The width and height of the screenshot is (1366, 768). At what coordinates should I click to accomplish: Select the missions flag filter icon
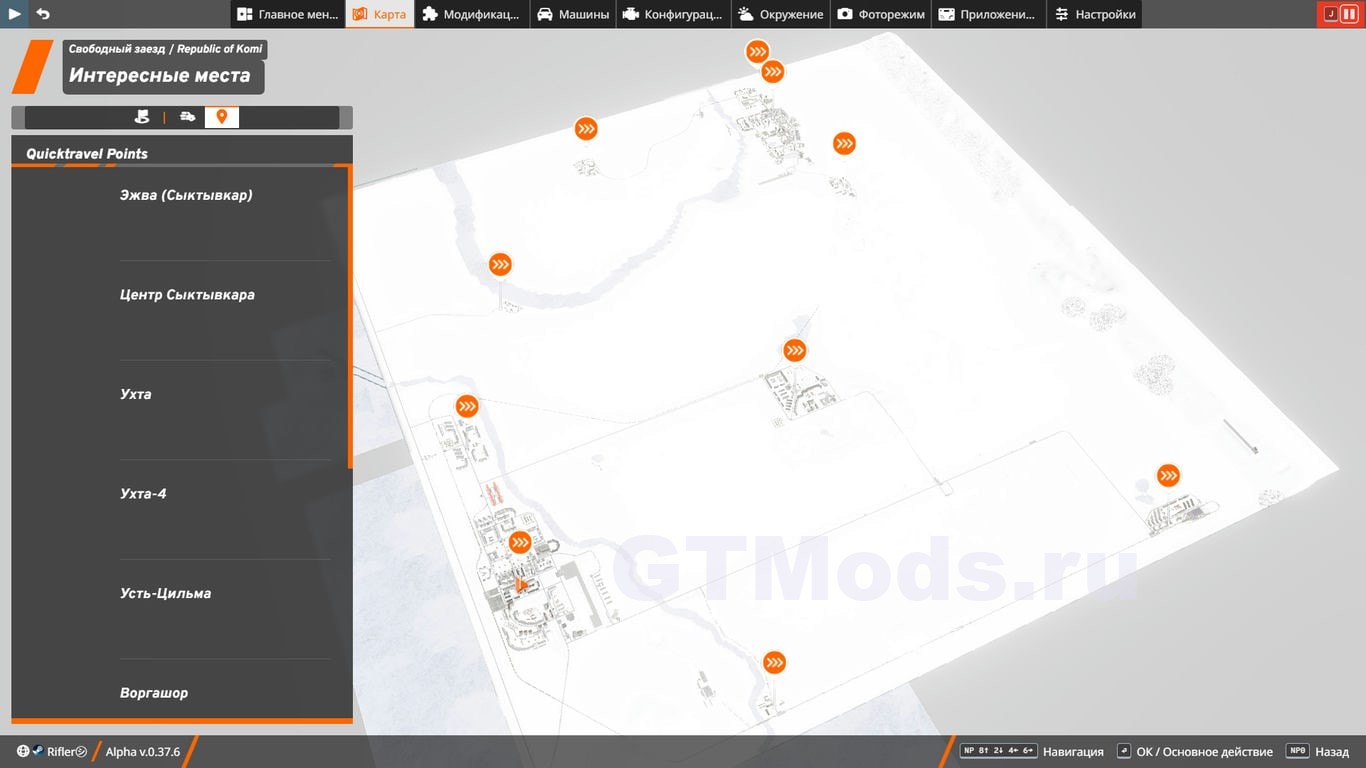pos(142,117)
